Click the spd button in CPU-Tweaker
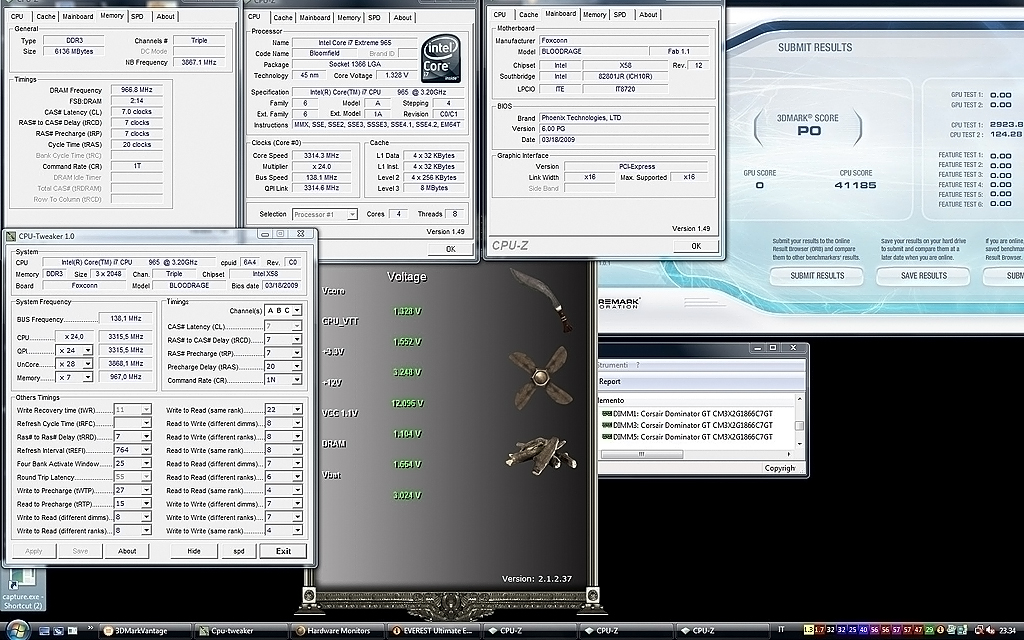 (239, 551)
